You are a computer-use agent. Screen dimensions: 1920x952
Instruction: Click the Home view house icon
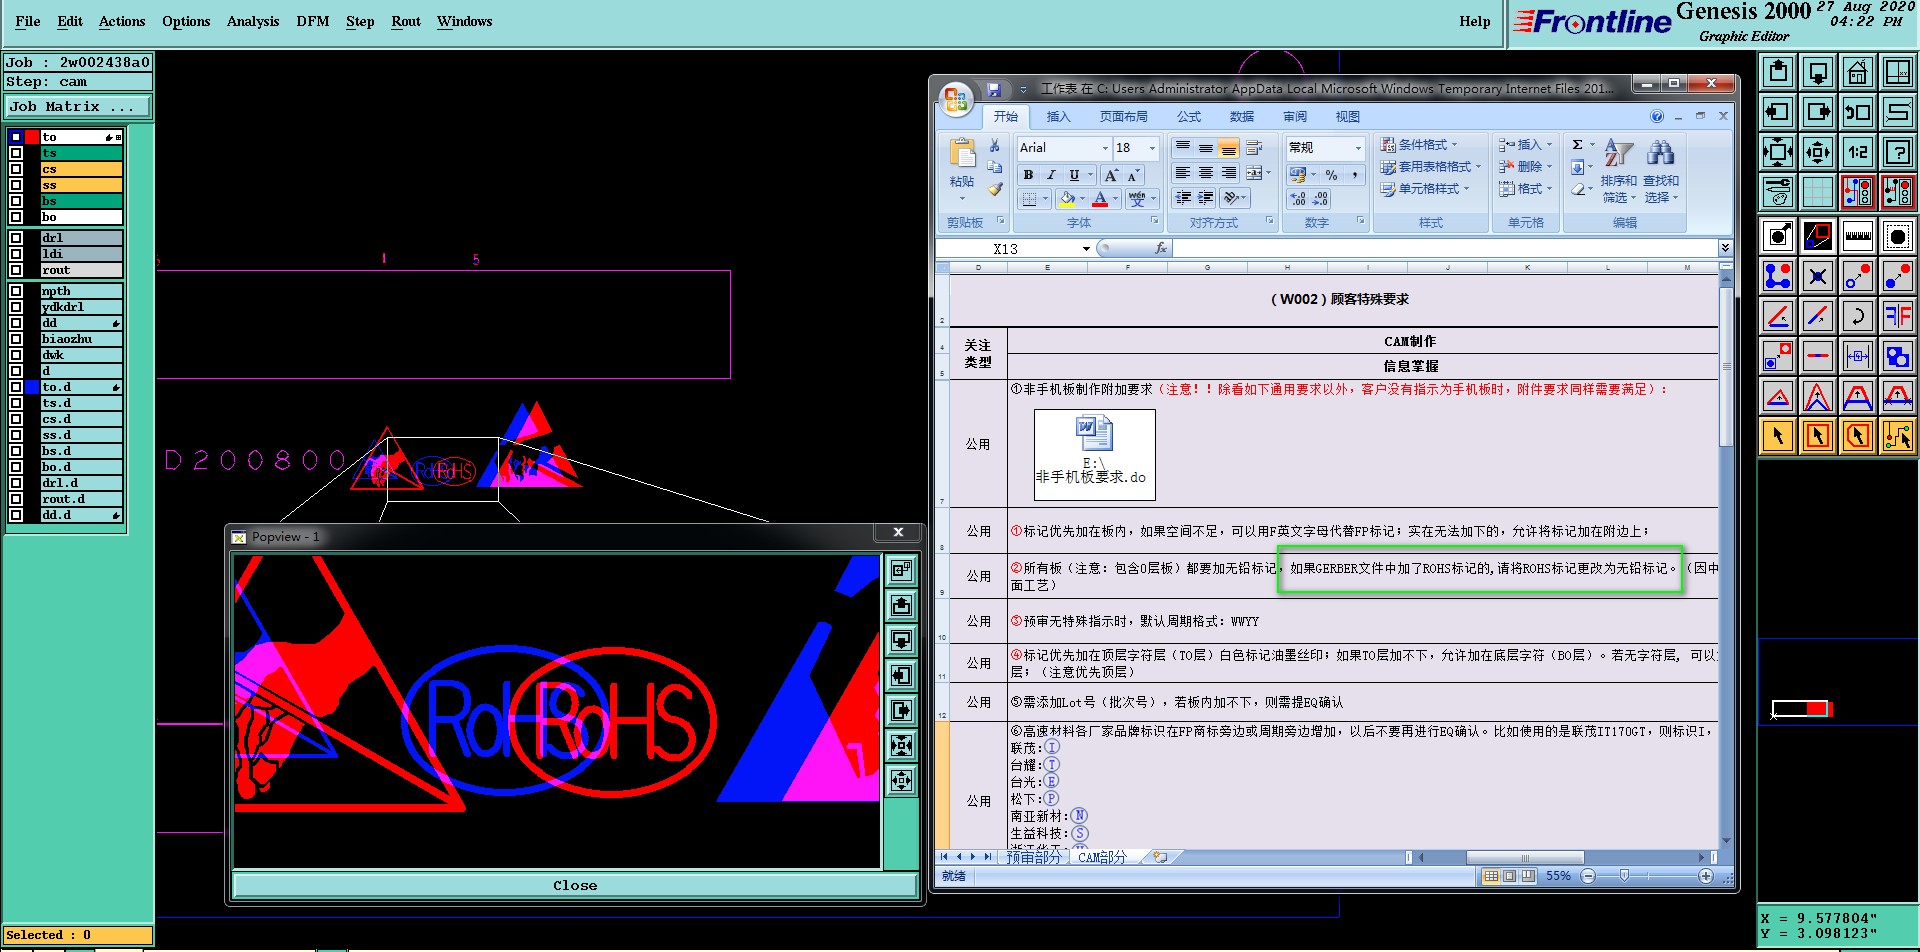(x=1857, y=72)
